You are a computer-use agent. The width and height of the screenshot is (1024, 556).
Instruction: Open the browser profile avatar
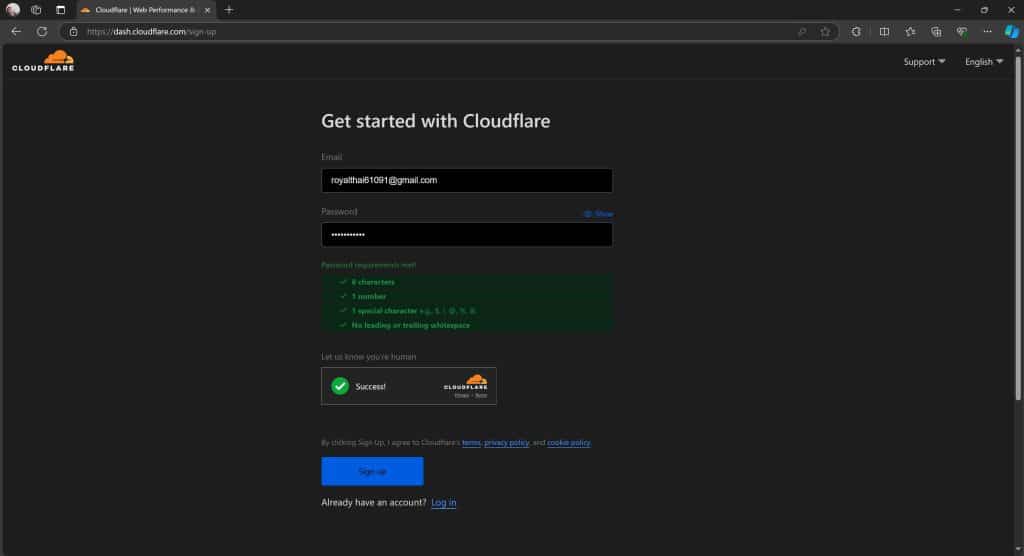click(x=12, y=10)
